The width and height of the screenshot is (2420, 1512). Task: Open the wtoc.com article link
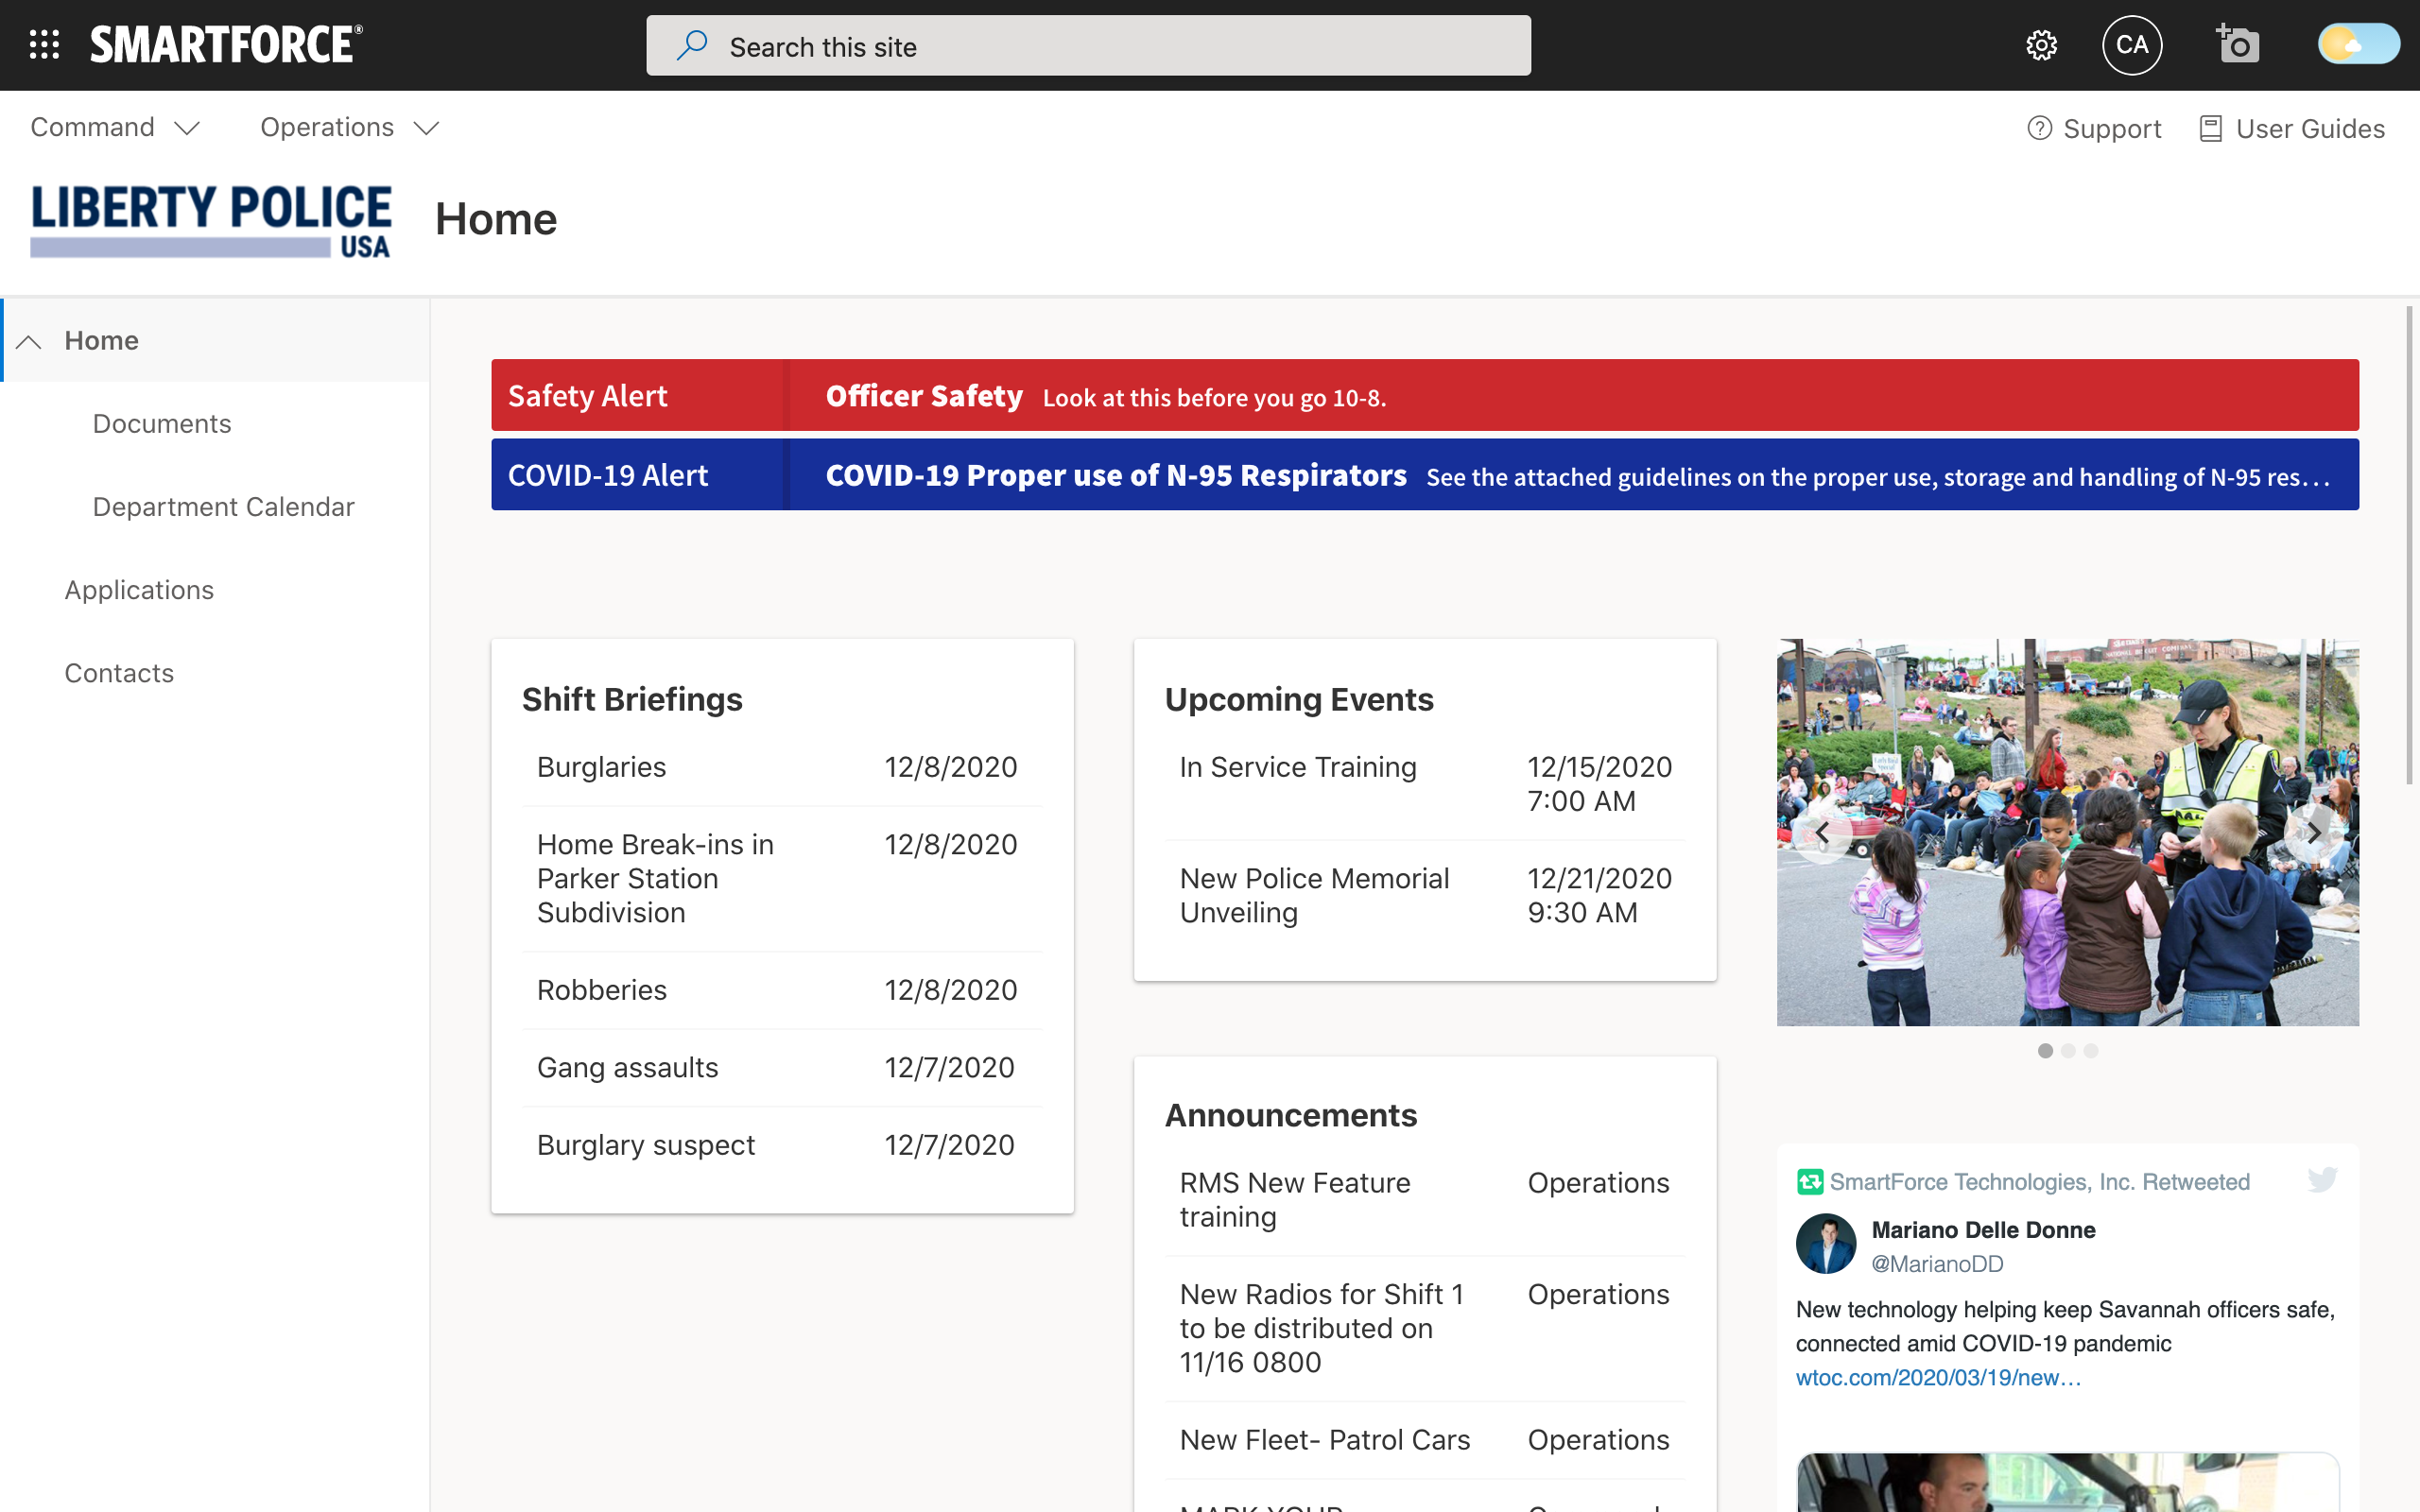coord(1937,1378)
